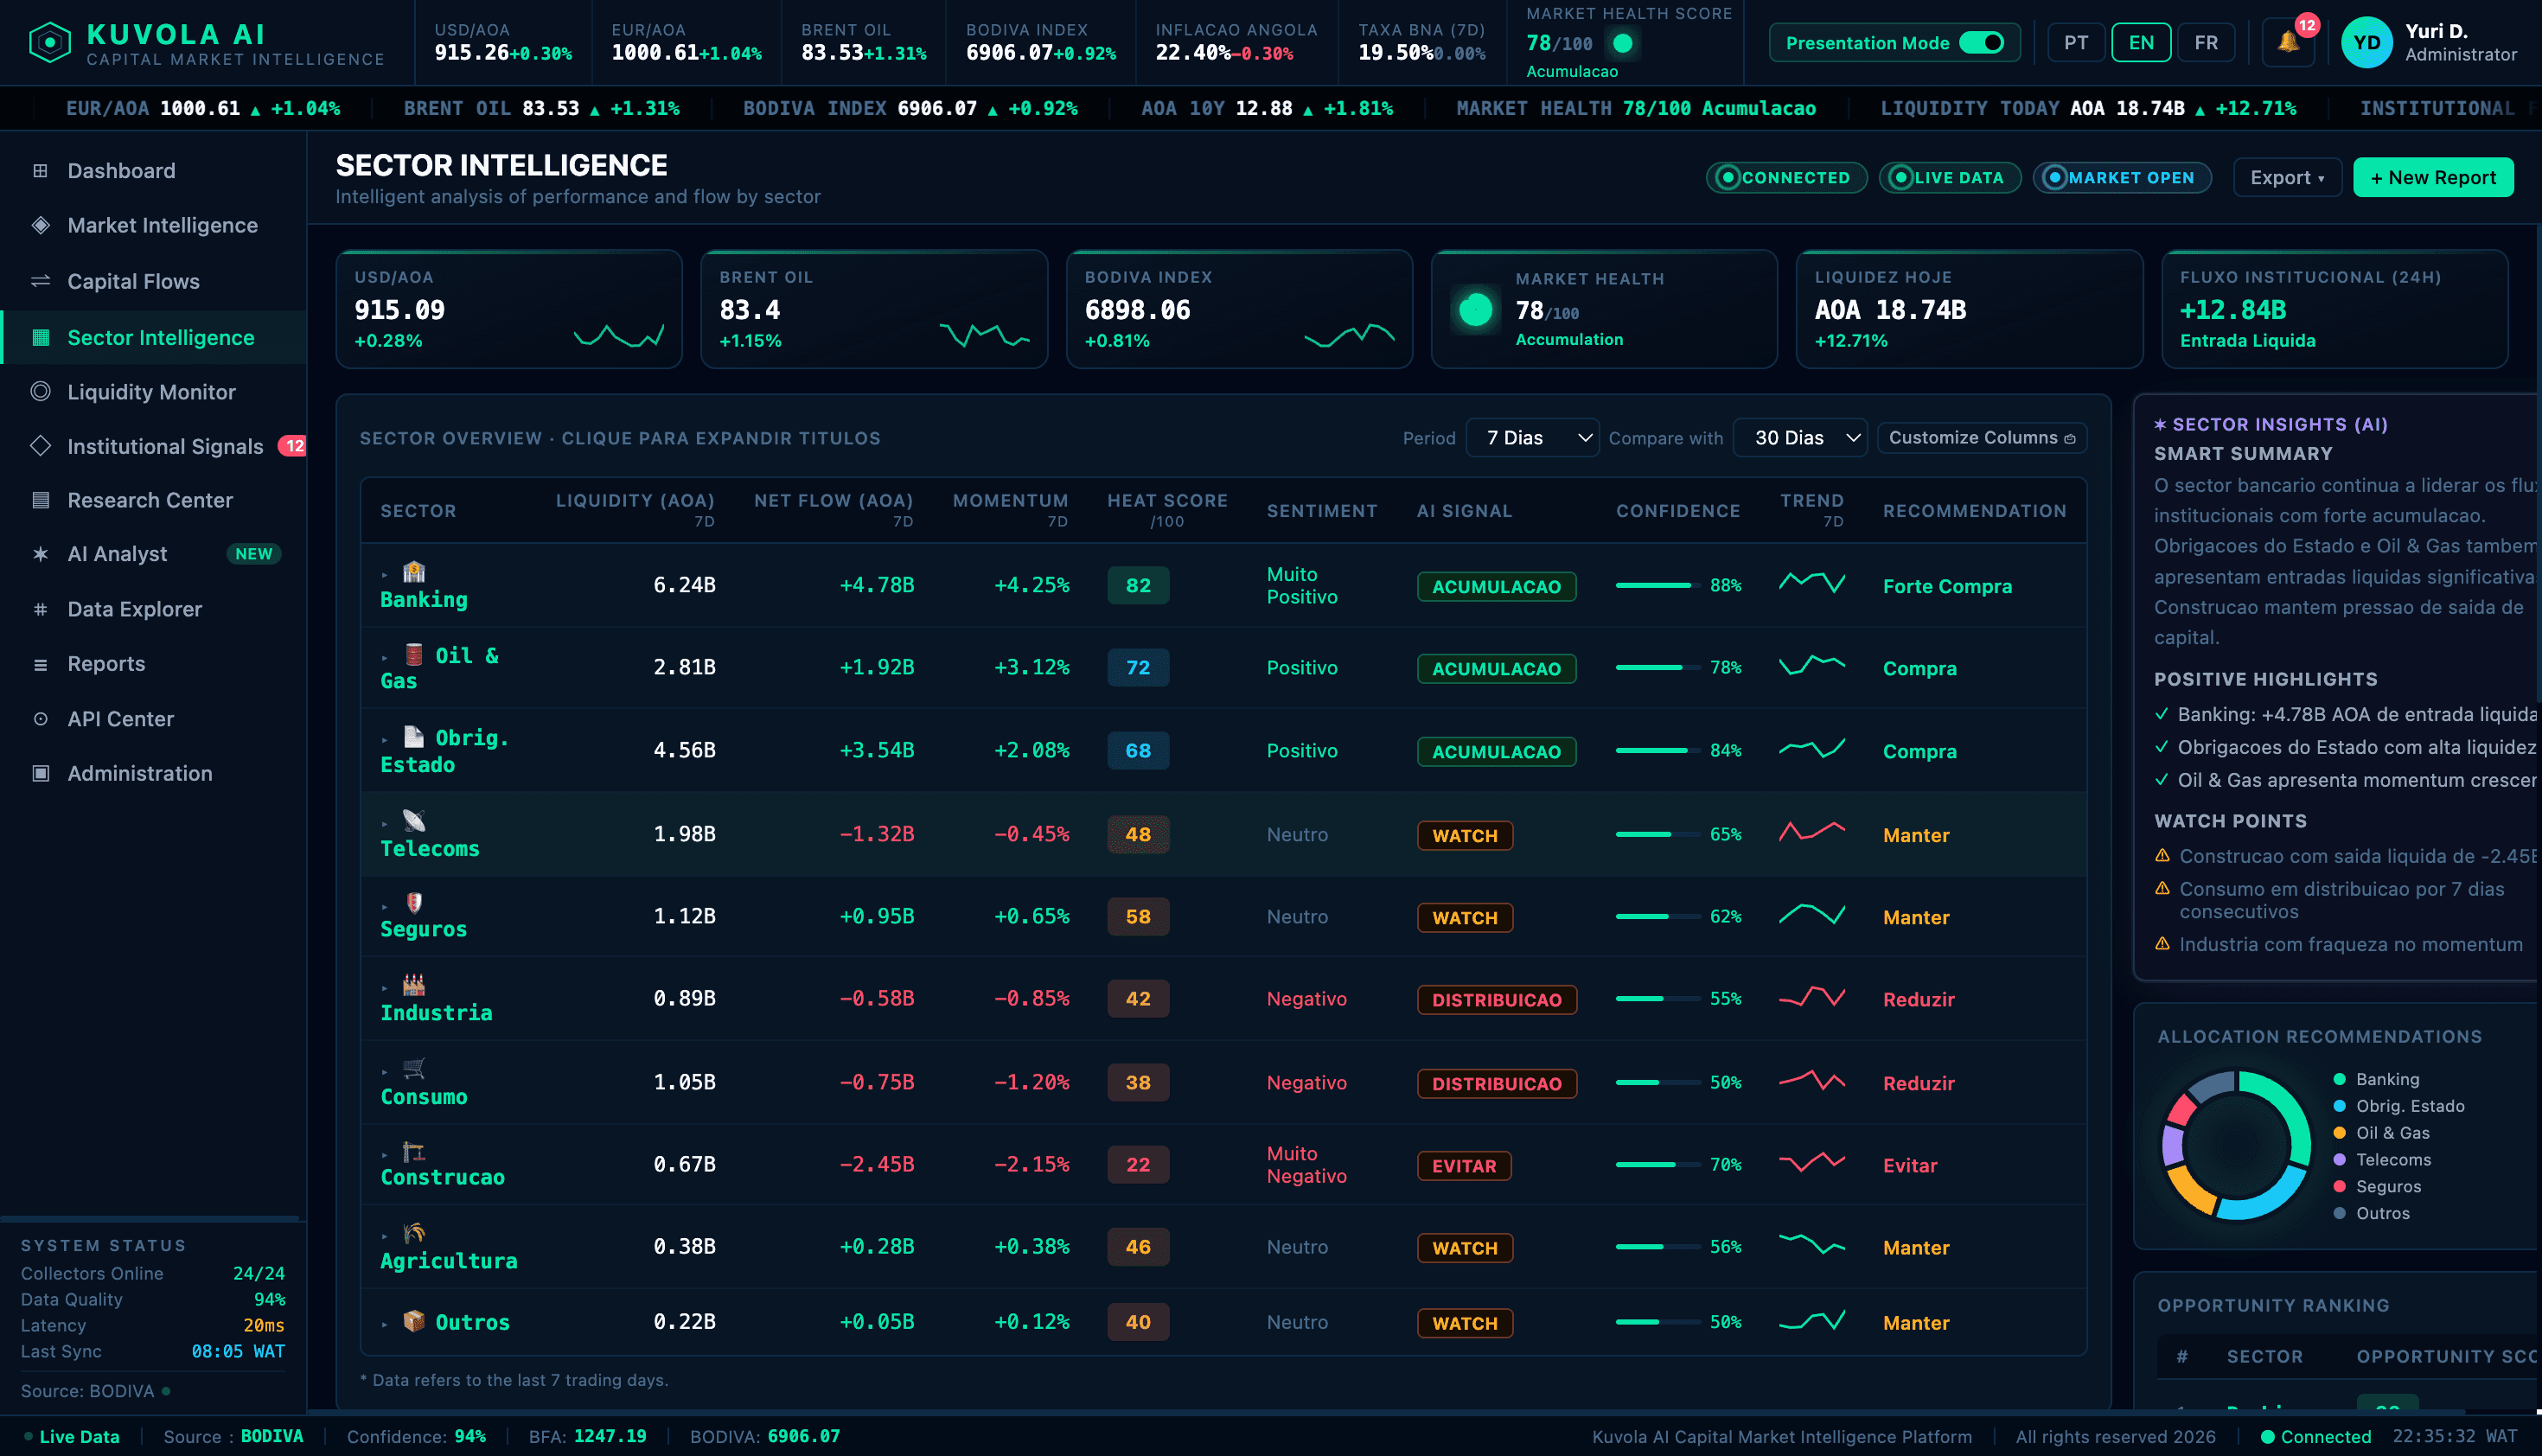
Task: Click the Seguros shield icon
Action: (x=414, y=903)
